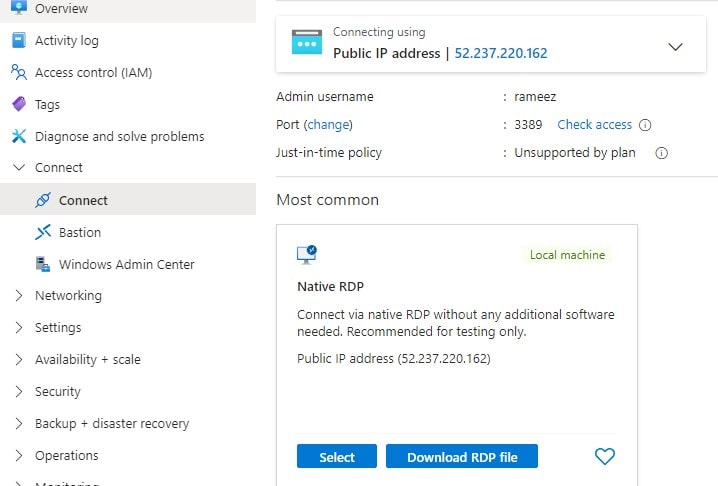Open Access control (IAM) menu item
The image size is (718, 486).
(128, 72)
